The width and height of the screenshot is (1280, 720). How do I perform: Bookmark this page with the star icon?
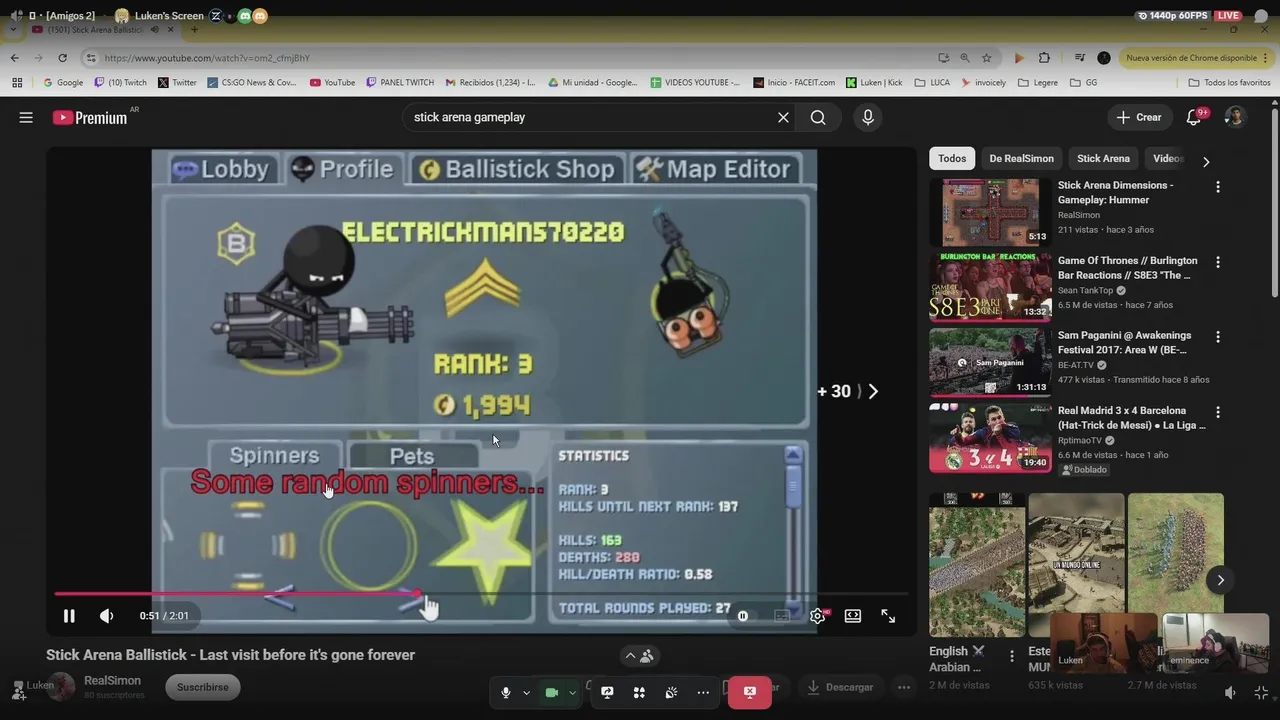tap(987, 58)
